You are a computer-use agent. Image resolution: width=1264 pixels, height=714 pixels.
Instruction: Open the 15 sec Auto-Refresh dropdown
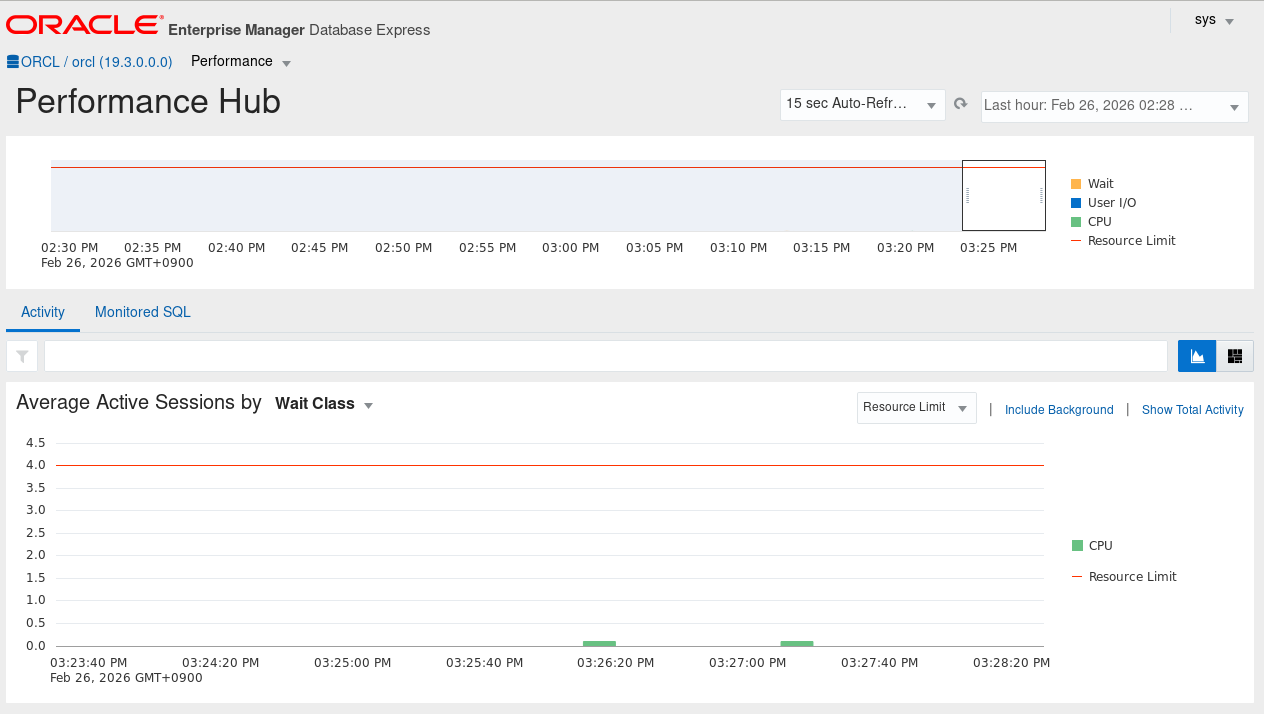pyautogui.click(x=863, y=104)
